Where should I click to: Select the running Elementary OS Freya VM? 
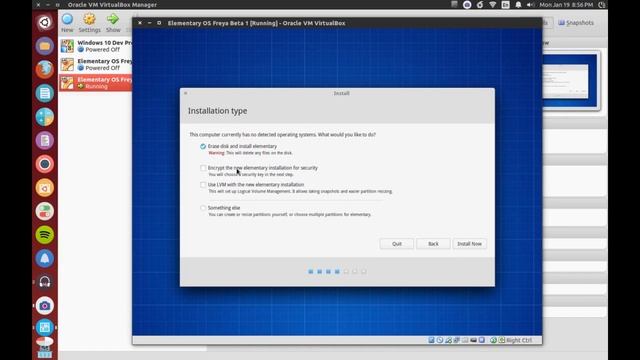[96, 82]
